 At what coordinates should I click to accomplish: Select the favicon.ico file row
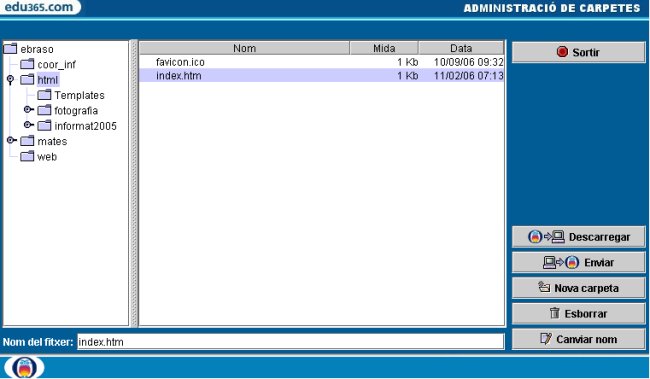pyautogui.click(x=322, y=62)
